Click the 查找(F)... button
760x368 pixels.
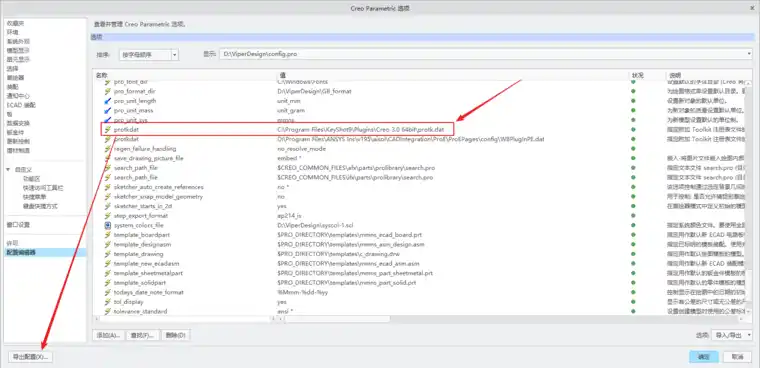click(142, 335)
